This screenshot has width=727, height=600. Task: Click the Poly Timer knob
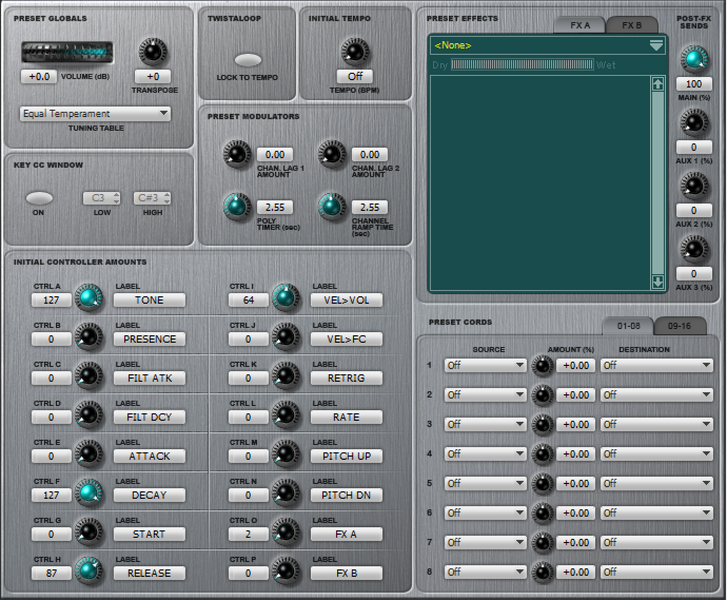[x=237, y=206]
